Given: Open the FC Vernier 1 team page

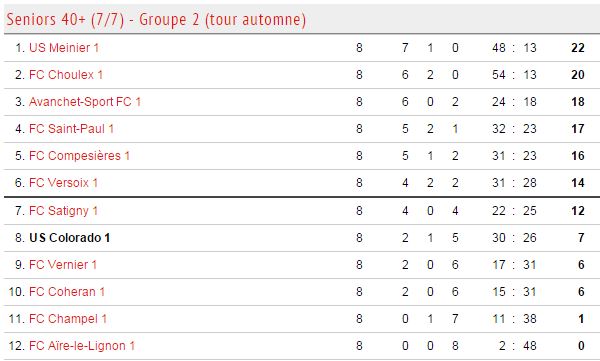Looking at the screenshot, I should coord(63,265).
